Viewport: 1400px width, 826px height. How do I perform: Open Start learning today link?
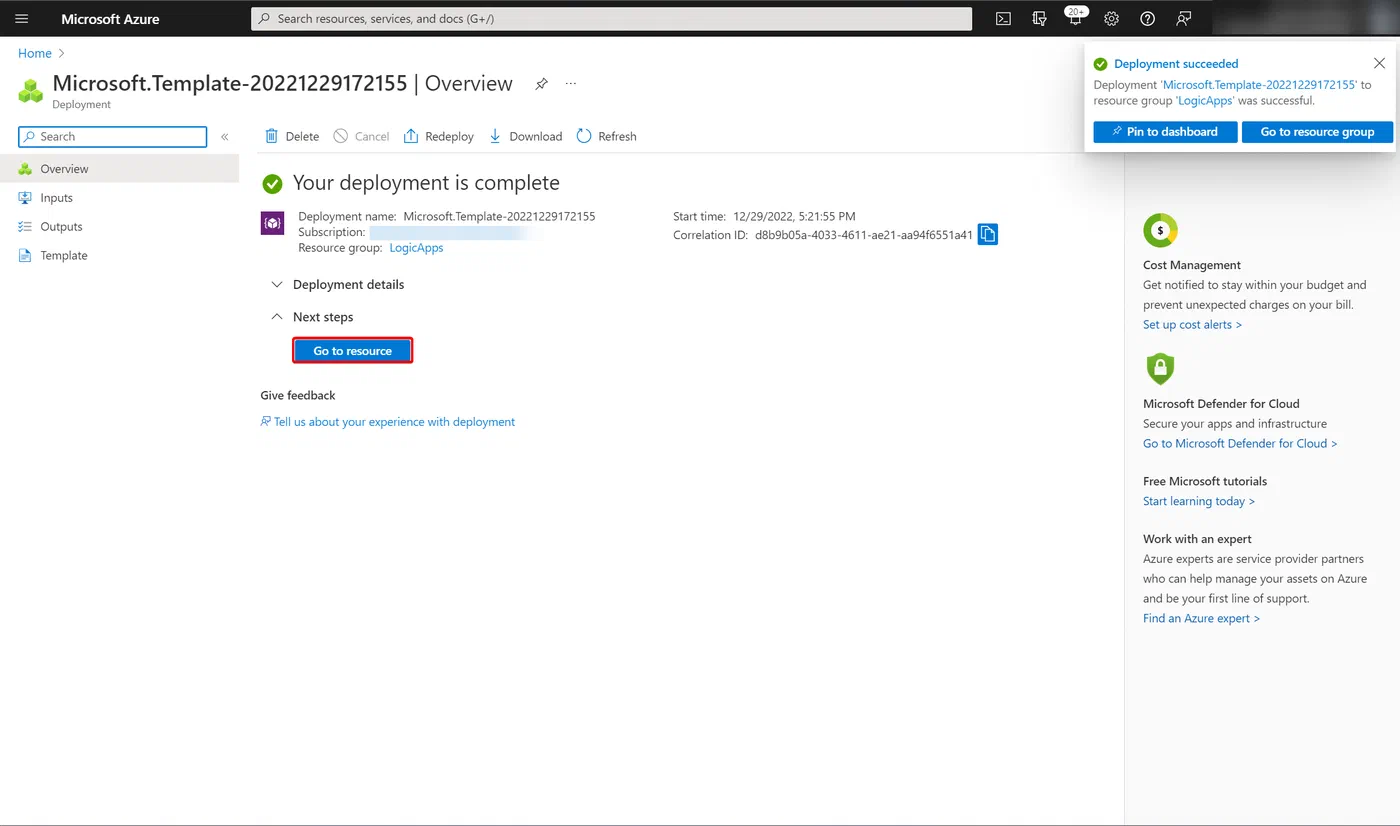point(1199,502)
